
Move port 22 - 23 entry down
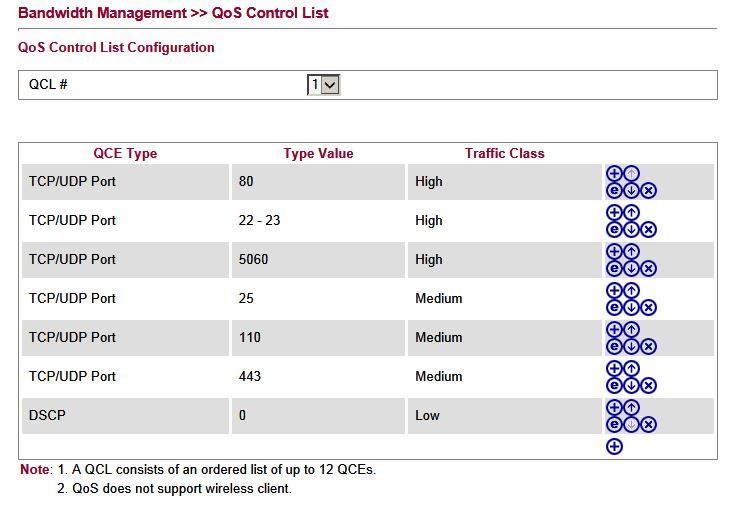coord(631,229)
